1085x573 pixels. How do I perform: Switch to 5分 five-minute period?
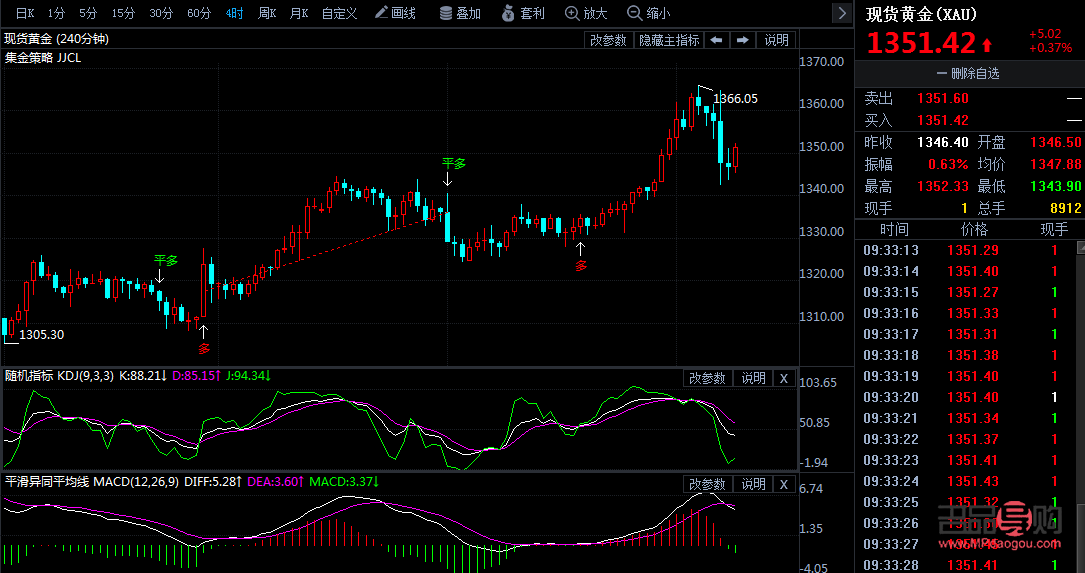pyautogui.click(x=88, y=12)
